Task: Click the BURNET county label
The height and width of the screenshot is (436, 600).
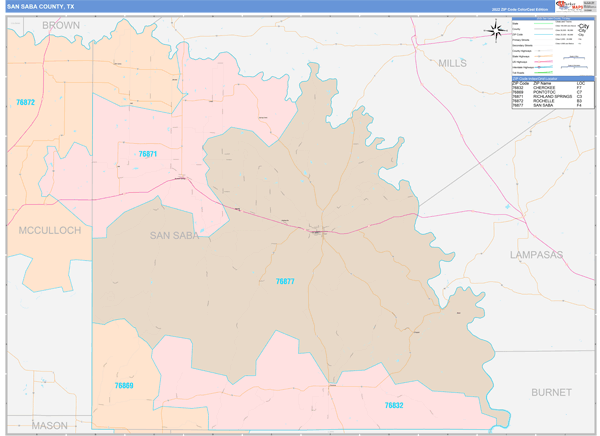Action: coord(551,392)
